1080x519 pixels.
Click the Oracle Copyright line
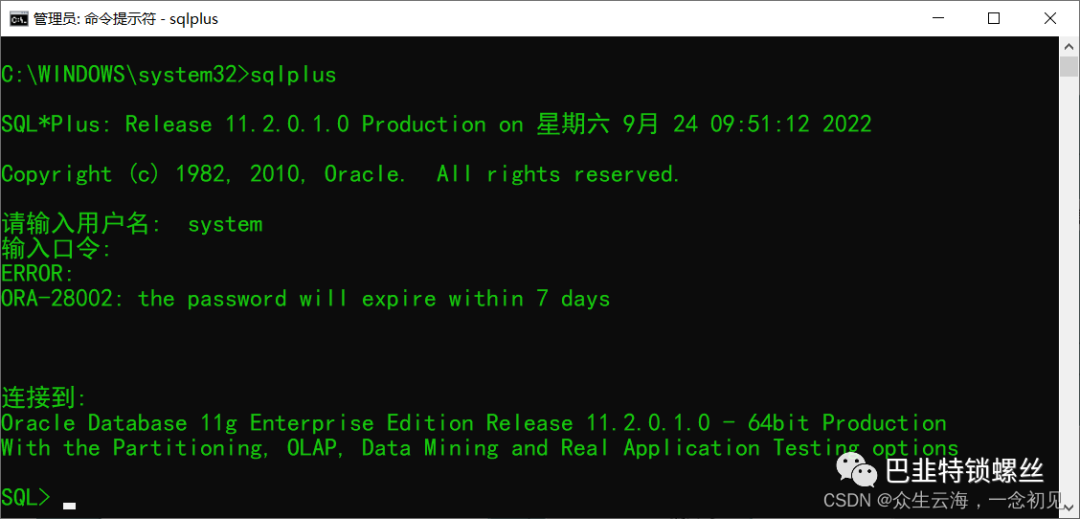[x=340, y=174]
